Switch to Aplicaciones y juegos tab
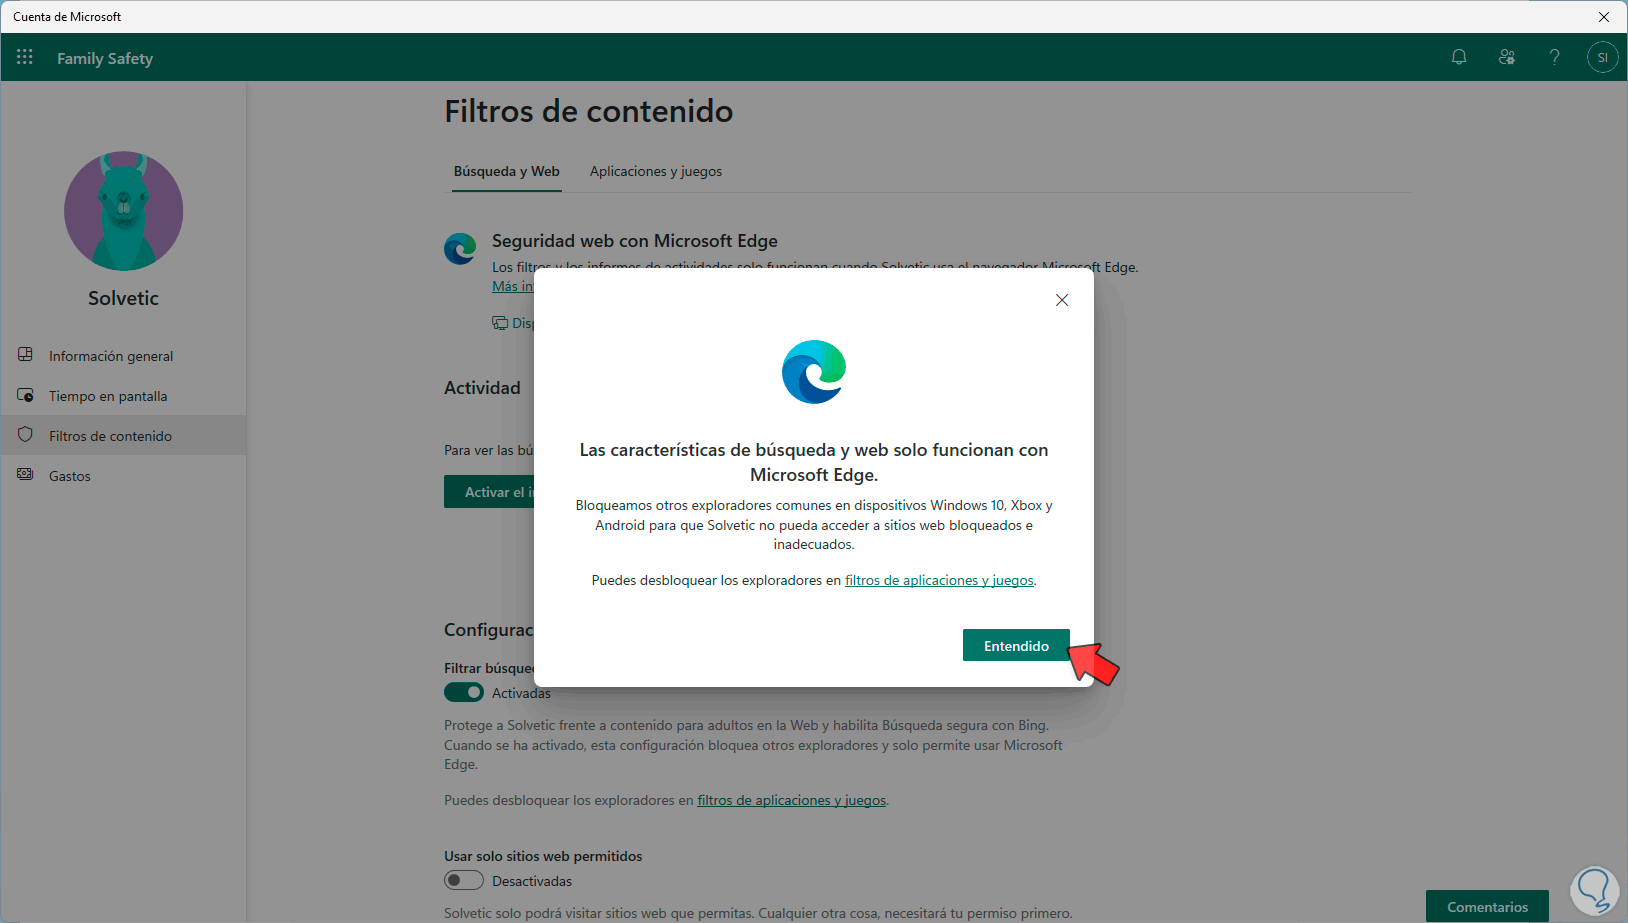The image size is (1628, 923). coord(656,171)
